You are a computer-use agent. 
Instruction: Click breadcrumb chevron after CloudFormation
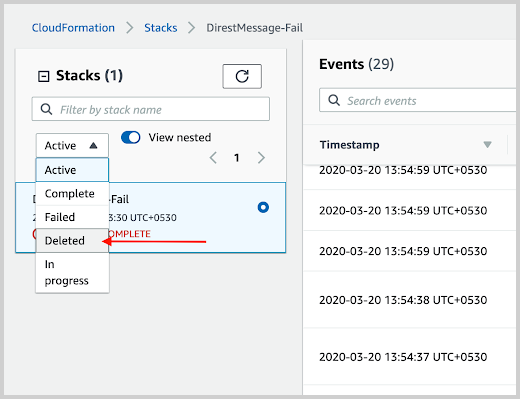pyautogui.click(x=129, y=28)
